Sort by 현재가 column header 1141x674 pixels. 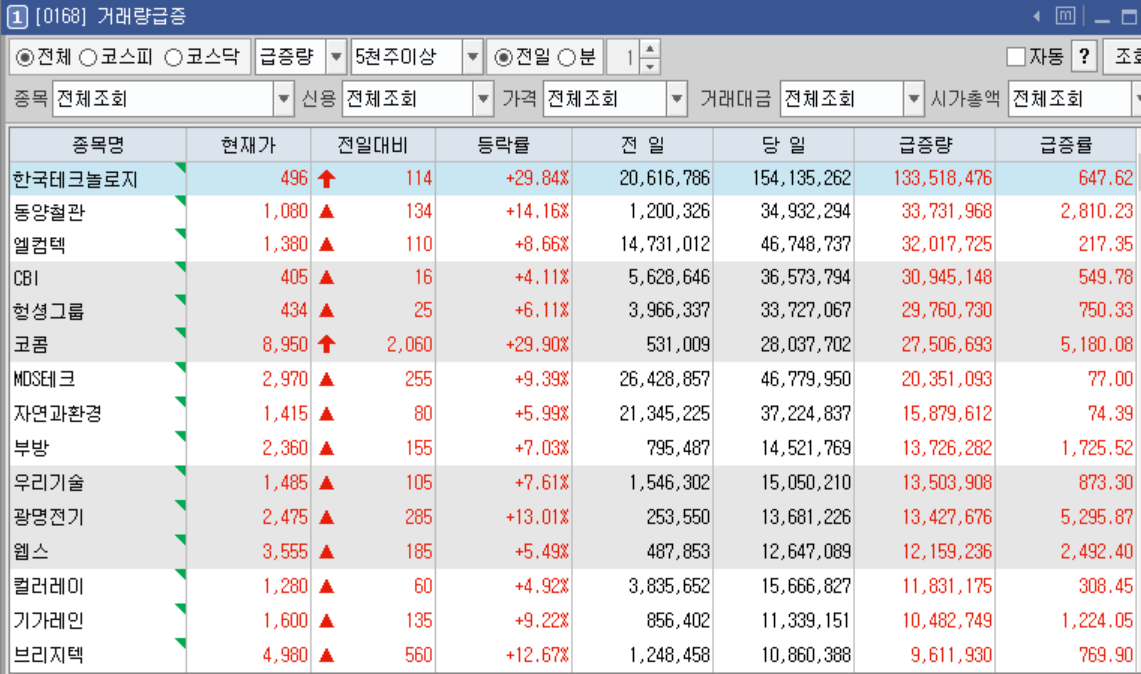(249, 145)
